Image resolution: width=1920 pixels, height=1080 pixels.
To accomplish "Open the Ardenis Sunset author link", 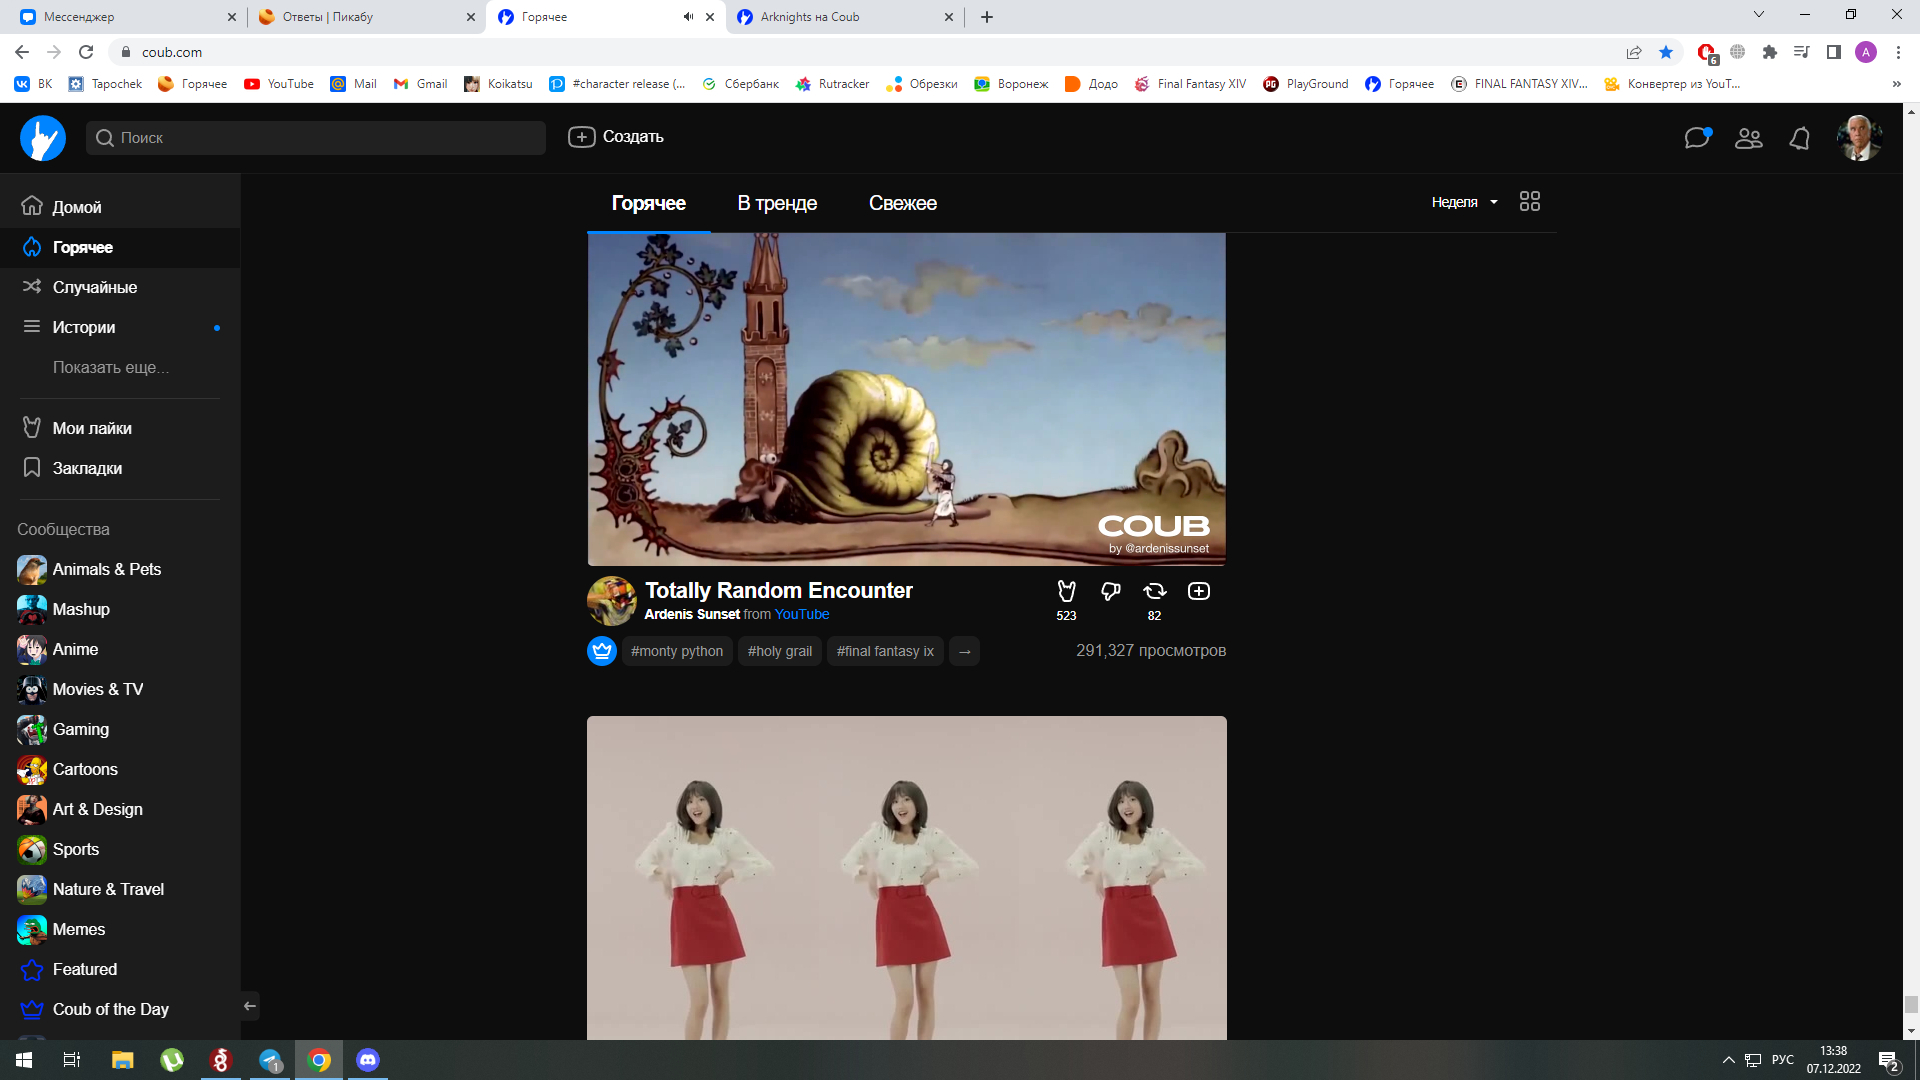I will click(x=692, y=614).
